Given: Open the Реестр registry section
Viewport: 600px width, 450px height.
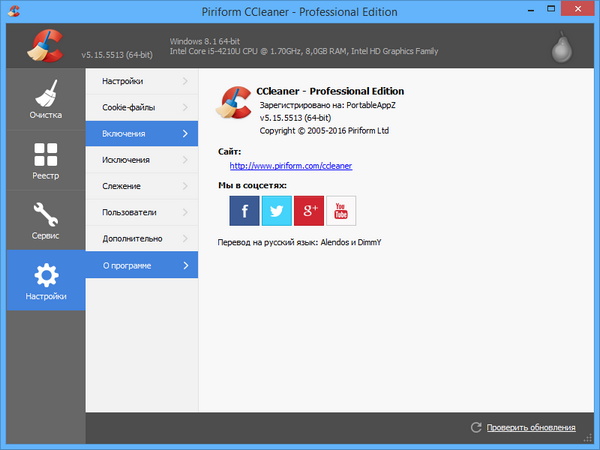Looking at the screenshot, I should [x=46, y=160].
